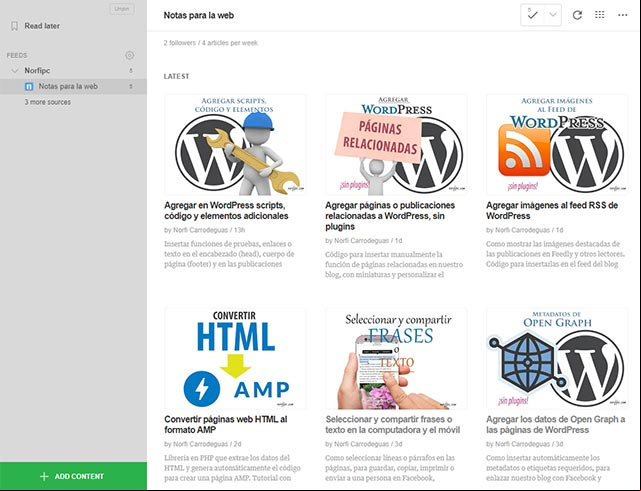
Task: Open article Agregar imágenes al feed RSS
Action: click(x=552, y=211)
